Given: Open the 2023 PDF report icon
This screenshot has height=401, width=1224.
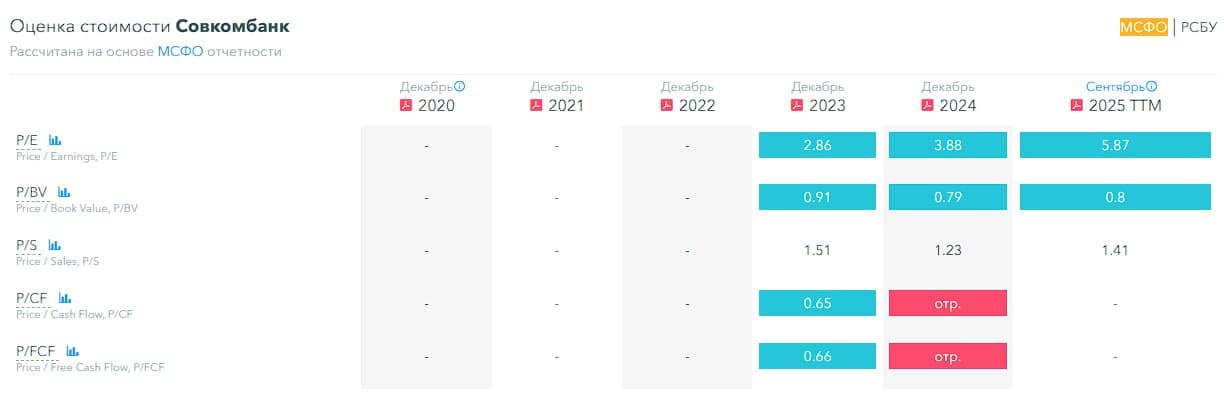Looking at the screenshot, I should 797,105.
